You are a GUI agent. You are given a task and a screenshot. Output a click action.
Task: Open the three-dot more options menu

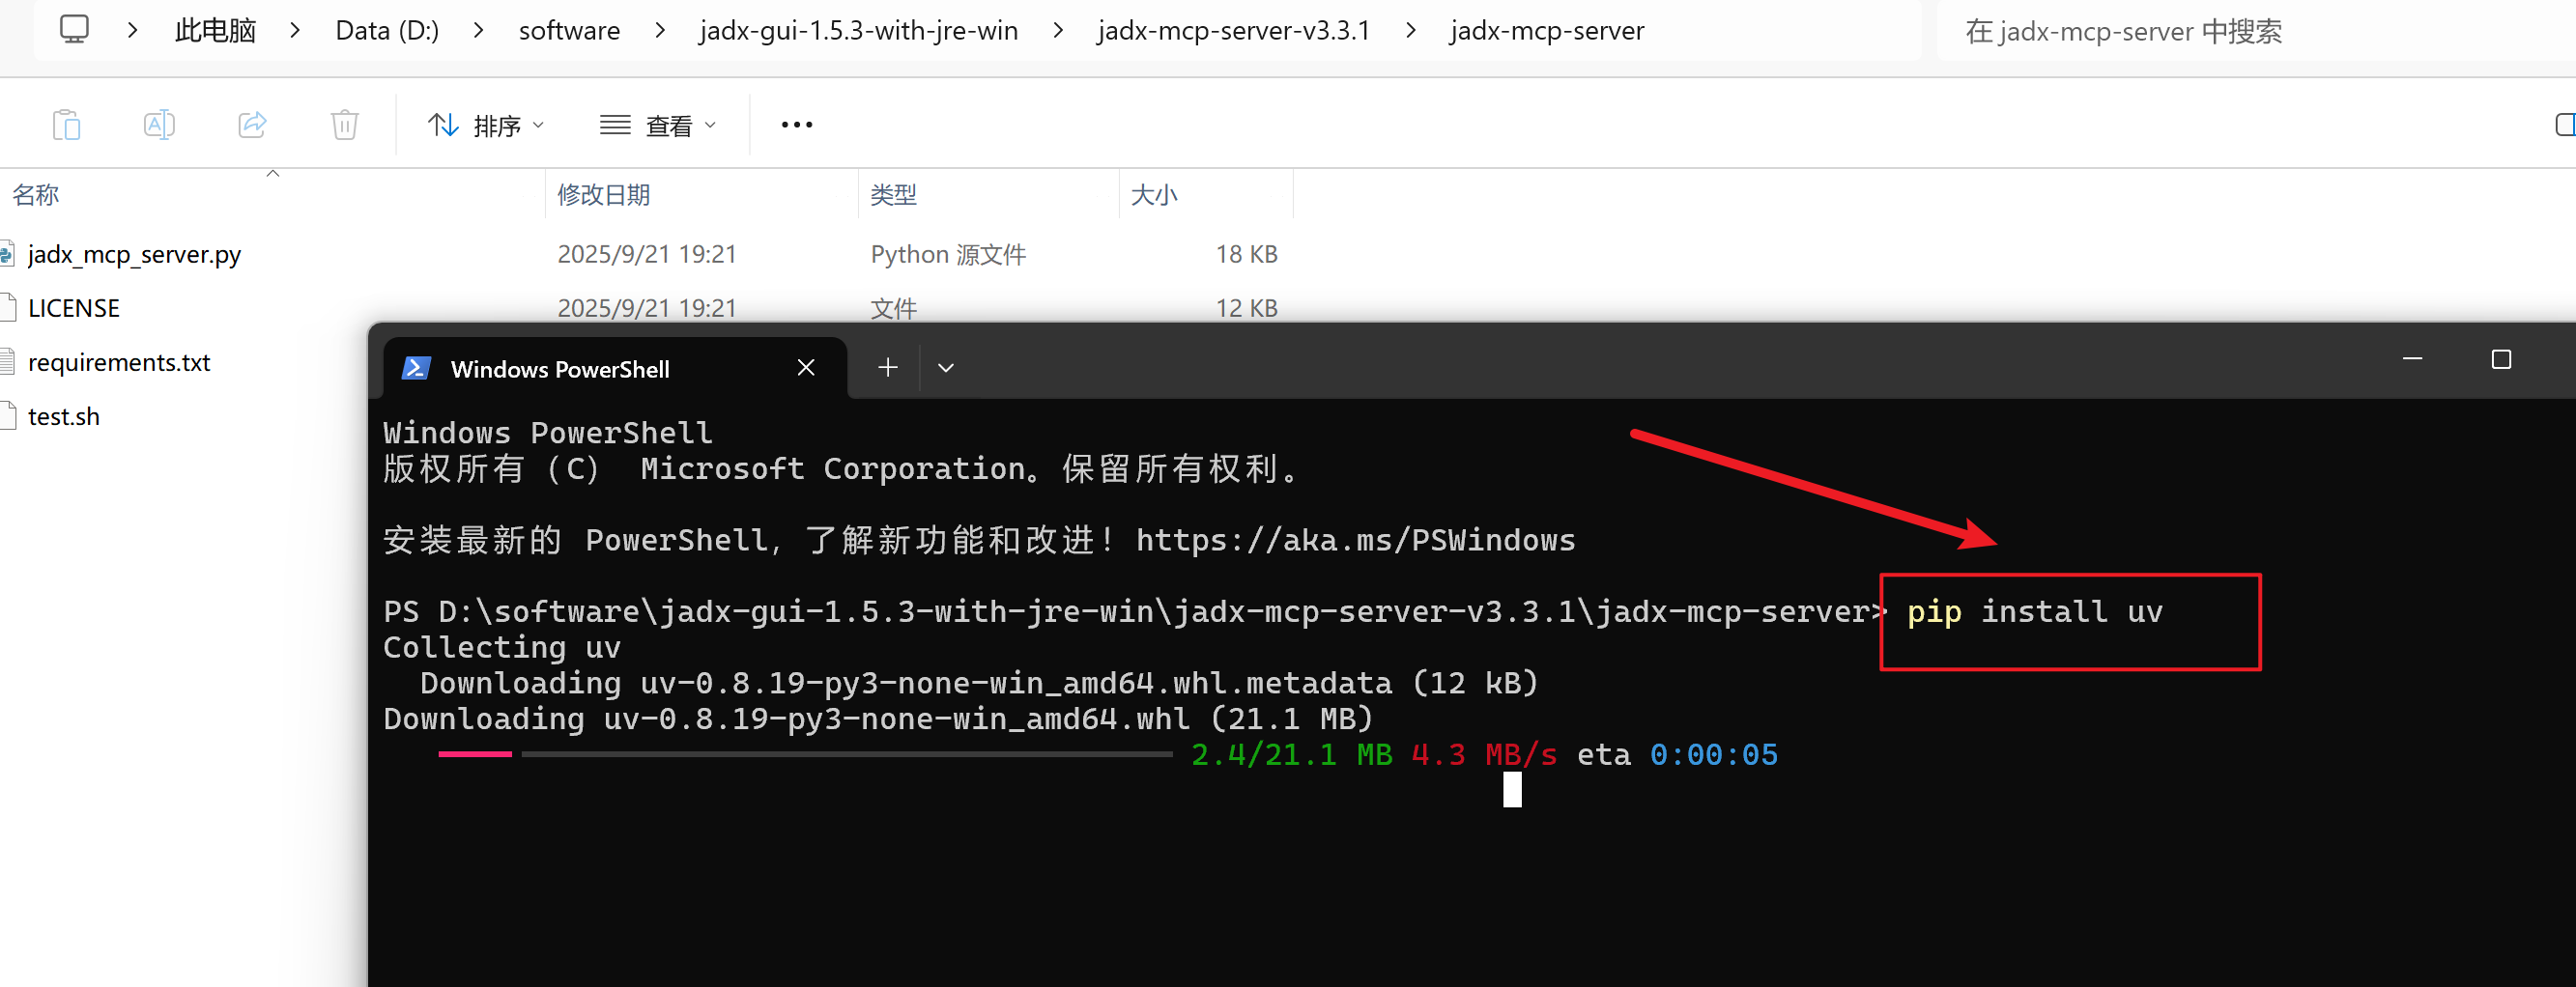pos(796,125)
